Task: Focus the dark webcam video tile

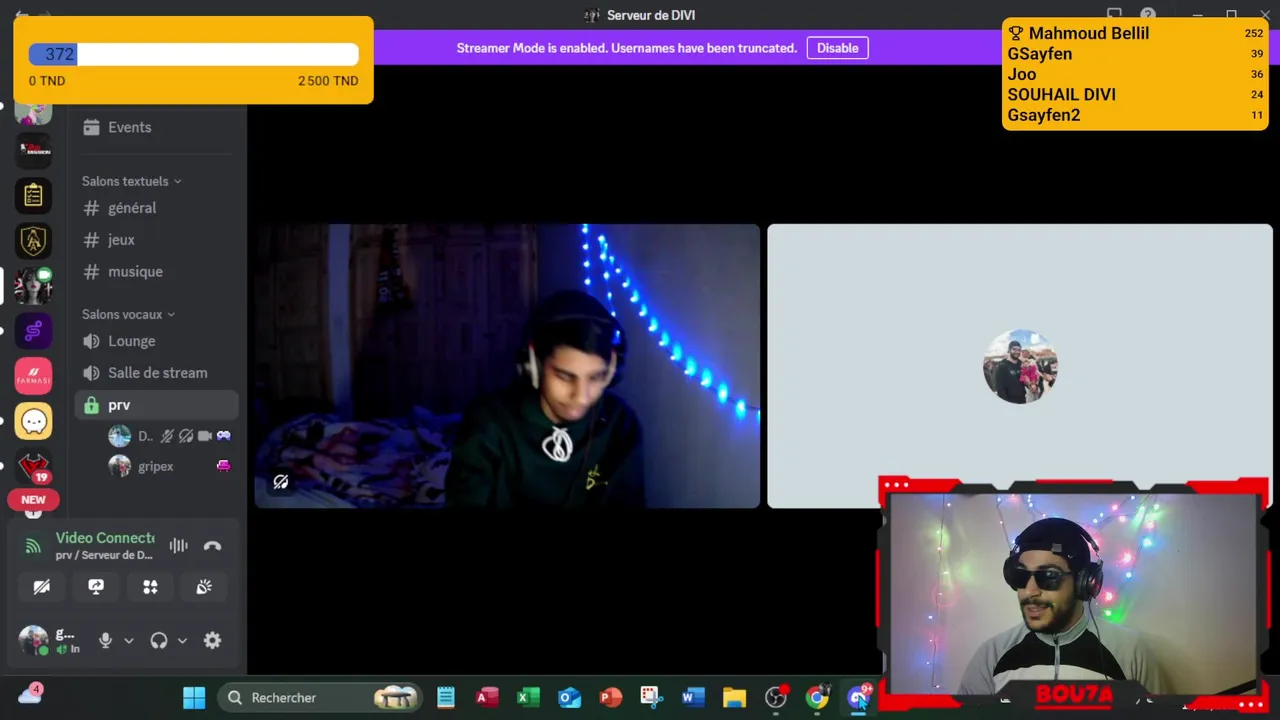Action: [x=507, y=366]
